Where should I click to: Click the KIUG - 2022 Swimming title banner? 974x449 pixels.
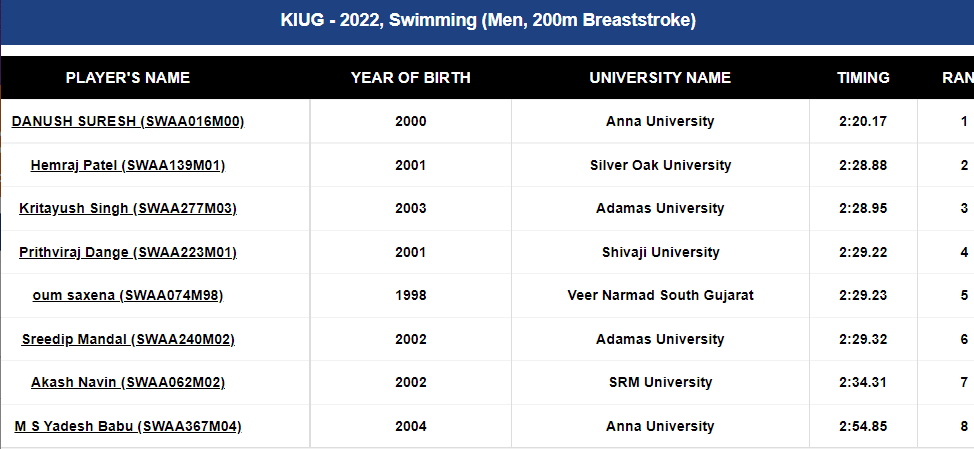click(x=488, y=20)
